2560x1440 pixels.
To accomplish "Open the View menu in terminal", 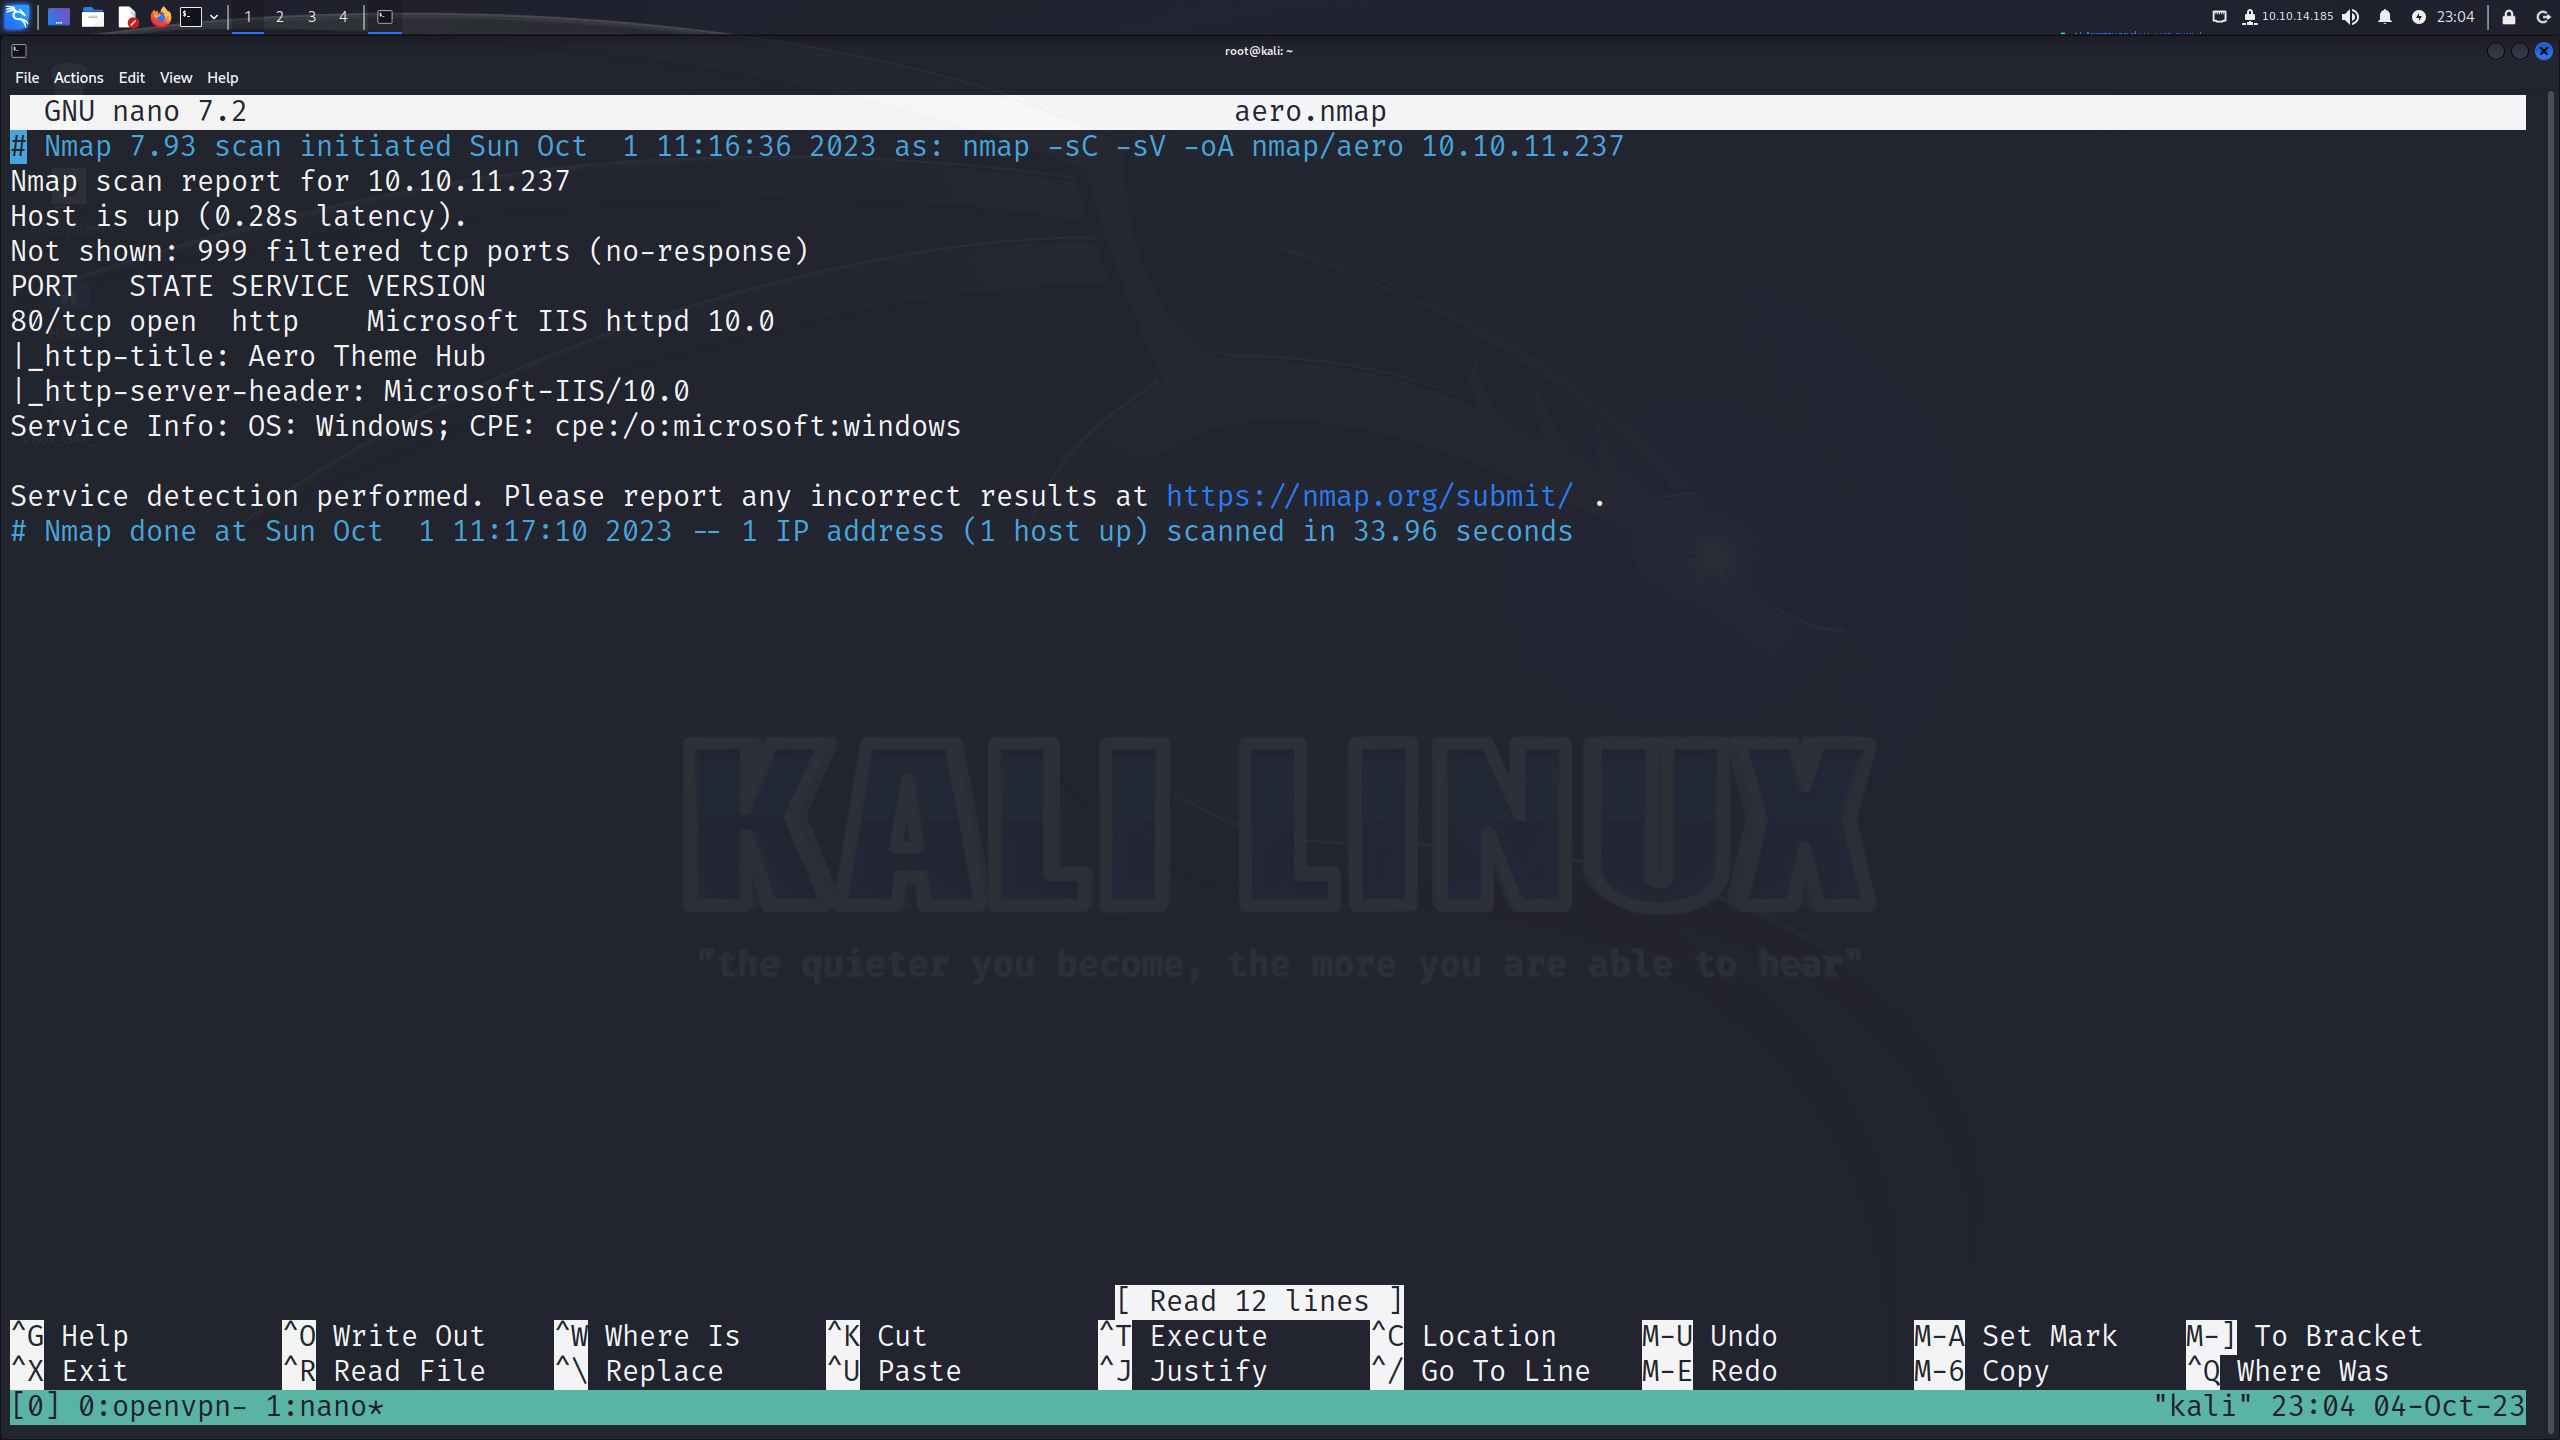I will click(x=176, y=78).
